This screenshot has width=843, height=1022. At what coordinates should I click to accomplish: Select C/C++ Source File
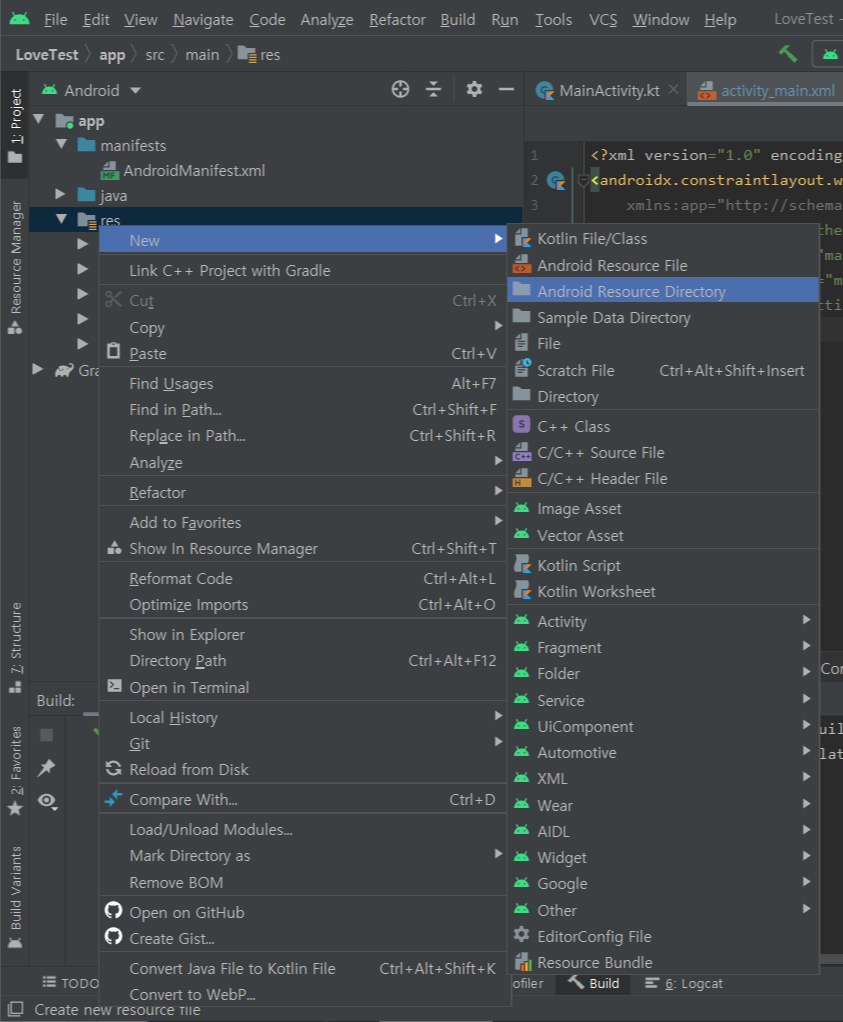663,452
